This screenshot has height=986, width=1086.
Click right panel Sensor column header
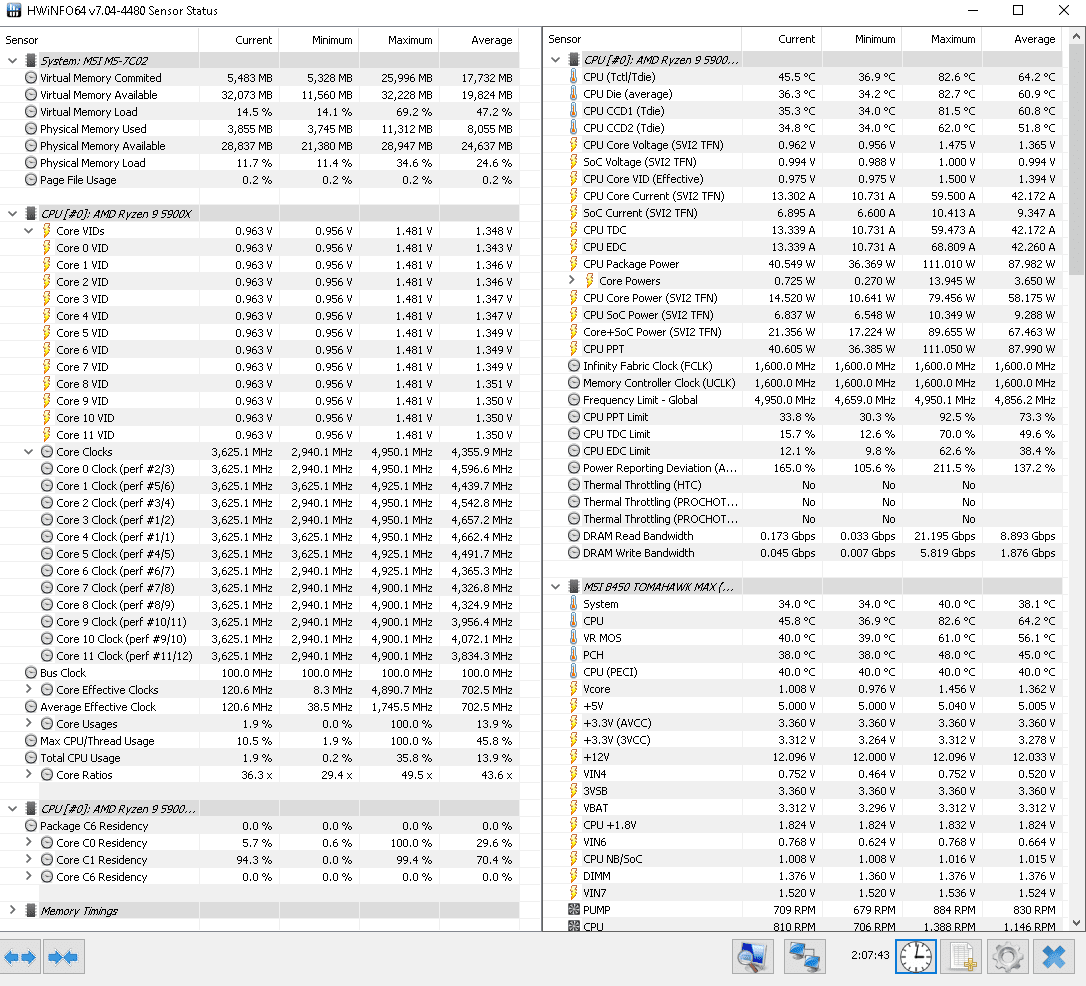(642, 39)
